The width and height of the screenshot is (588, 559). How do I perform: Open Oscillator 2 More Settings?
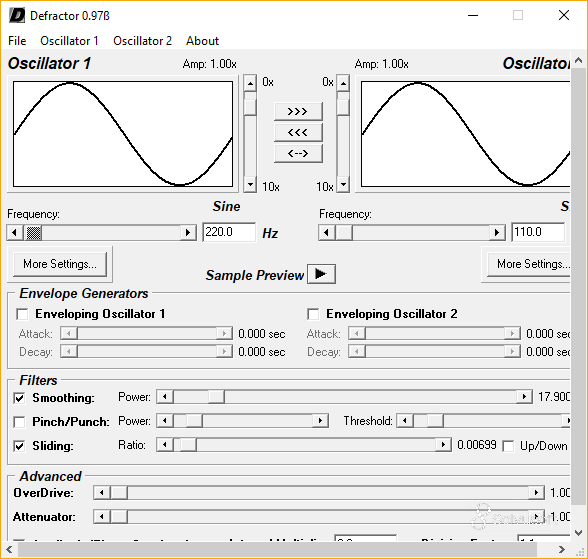pos(529,264)
